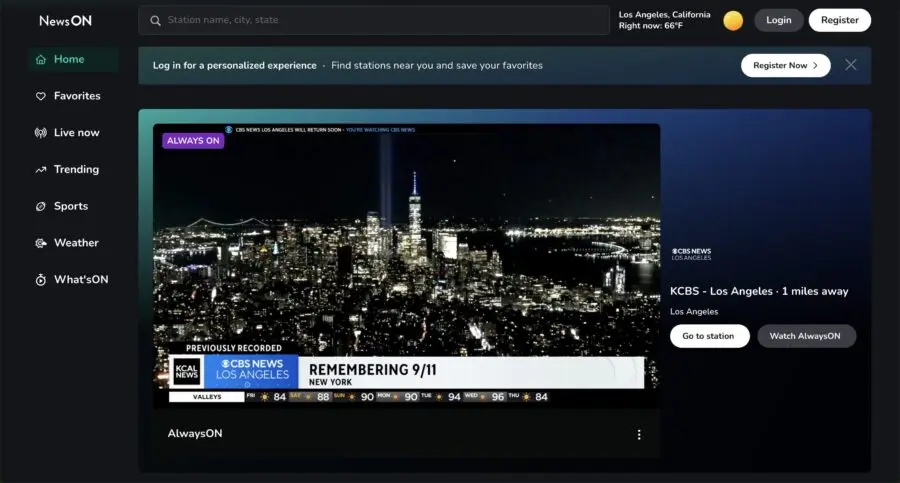900x483 pixels.
Task: Open the Trending menu item
Action: point(76,170)
